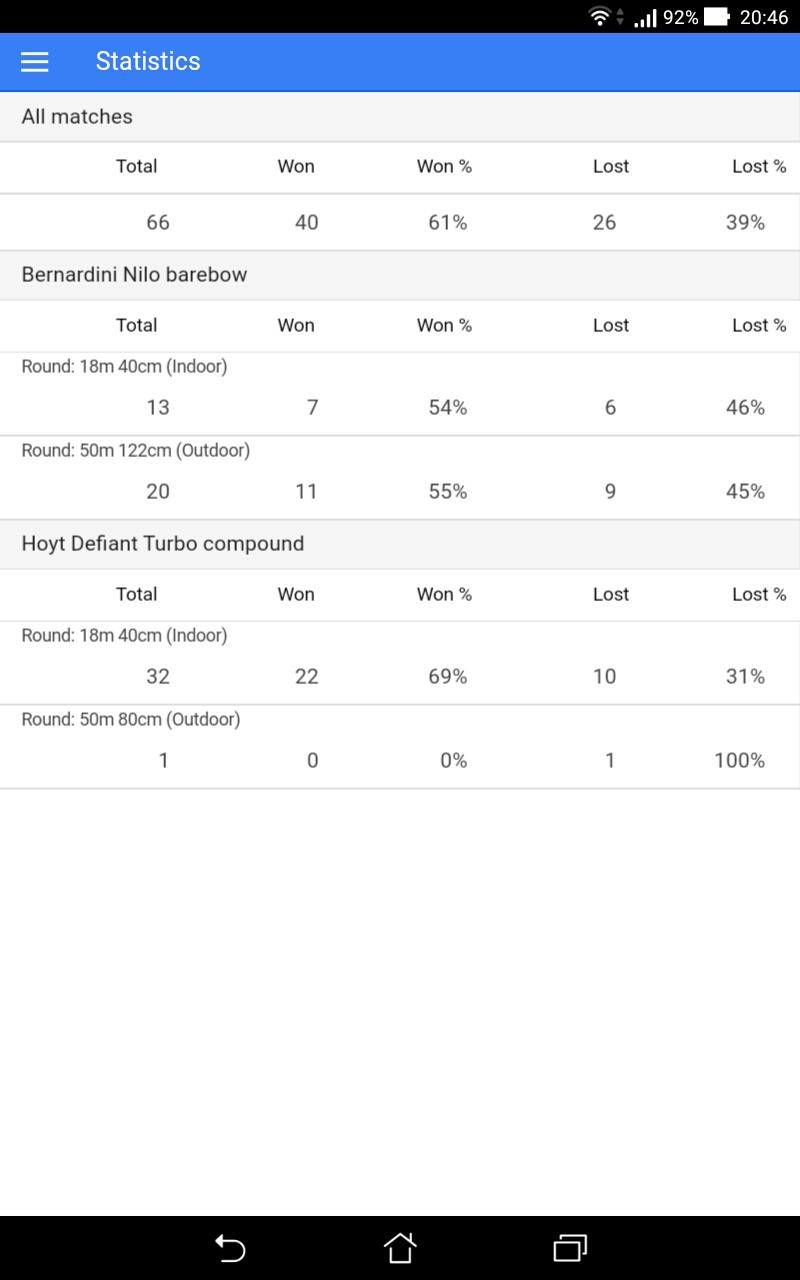Tap the barebow 50m 122cm Outdoor round row

400,478
